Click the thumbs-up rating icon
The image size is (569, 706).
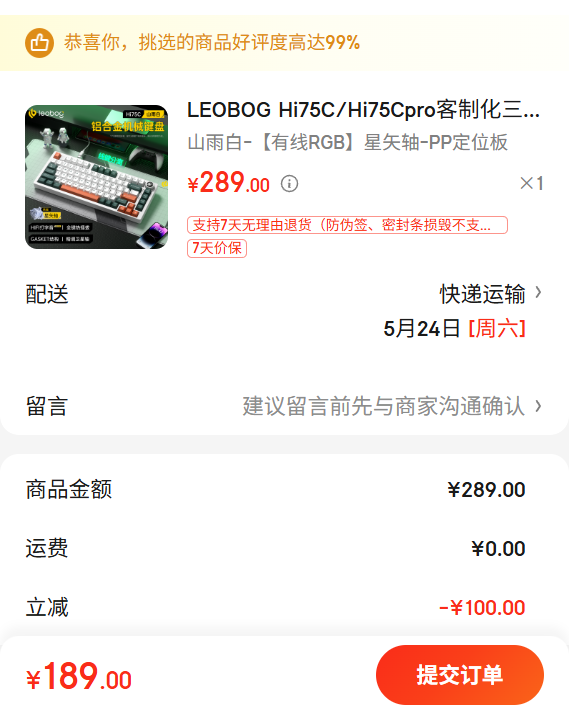point(39,43)
